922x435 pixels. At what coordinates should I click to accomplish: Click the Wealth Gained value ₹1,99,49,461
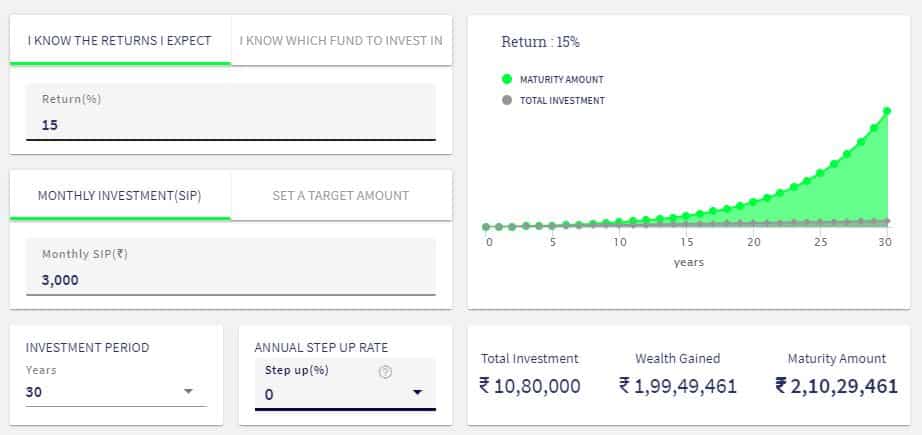coord(678,386)
